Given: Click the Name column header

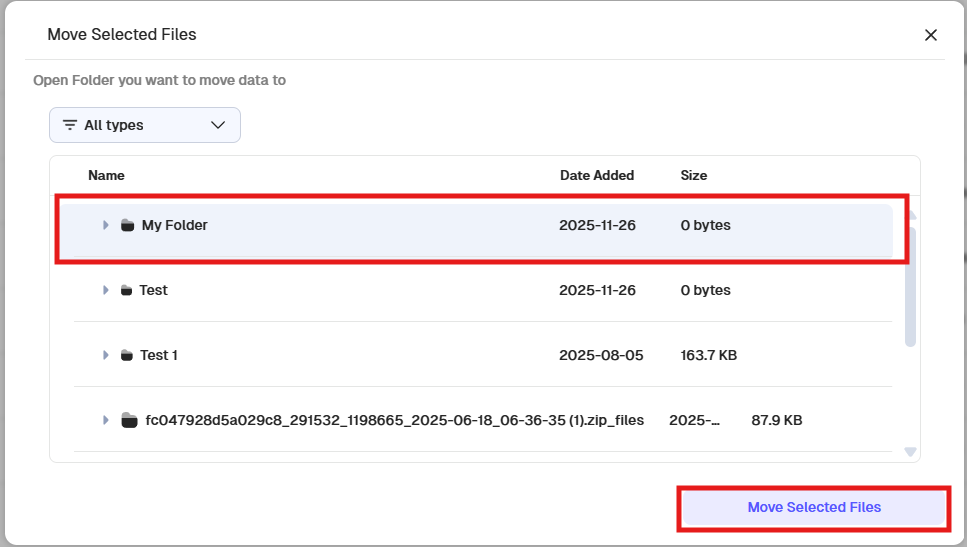Looking at the screenshot, I should point(106,175).
